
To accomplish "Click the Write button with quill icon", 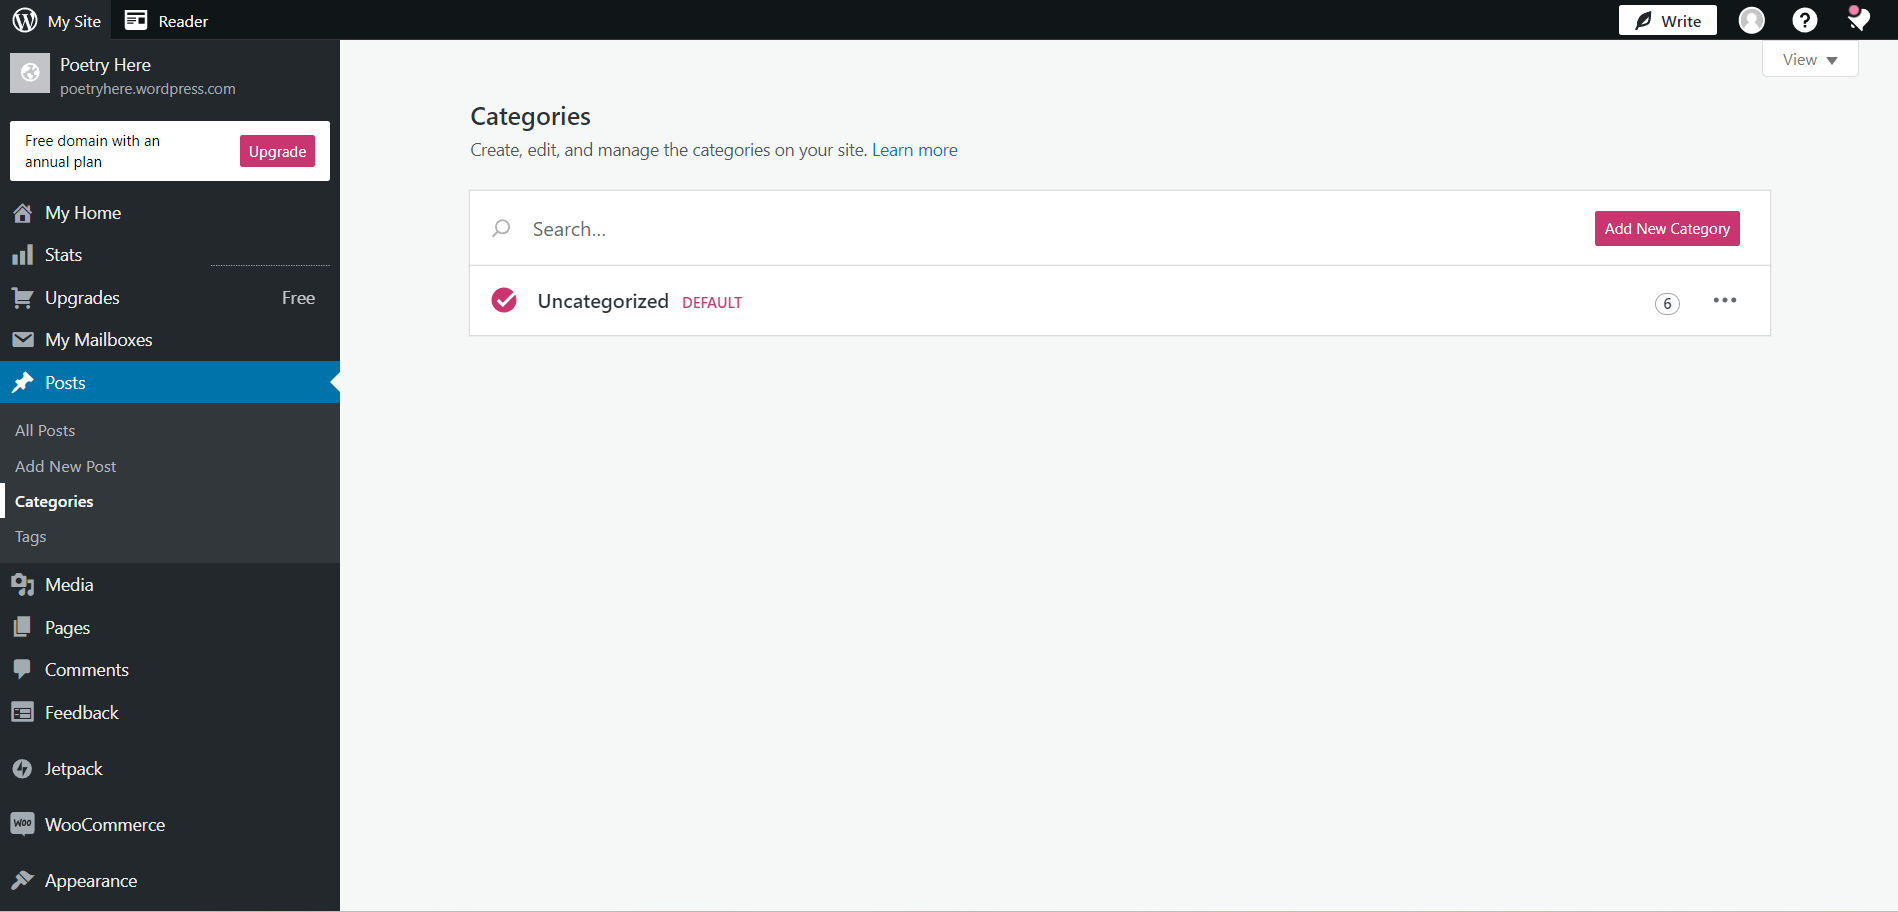I will pyautogui.click(x=1667, y=20).
